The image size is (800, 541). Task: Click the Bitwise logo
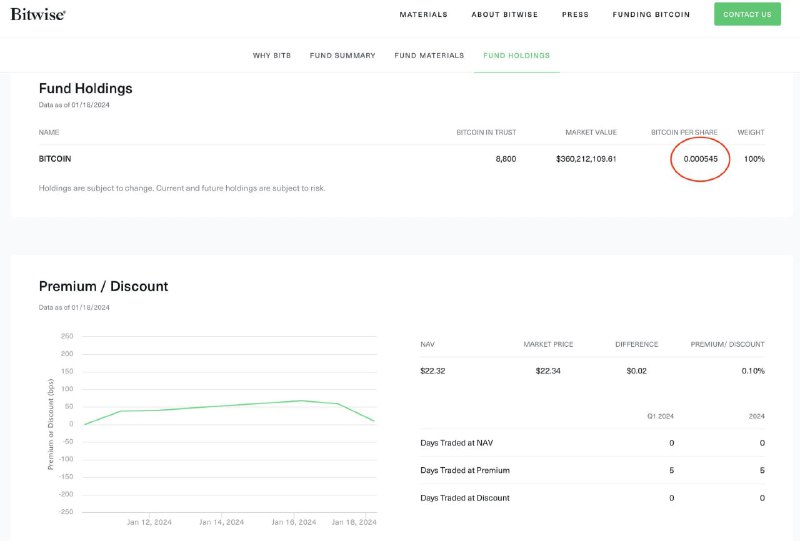click(x=38, y=14)
